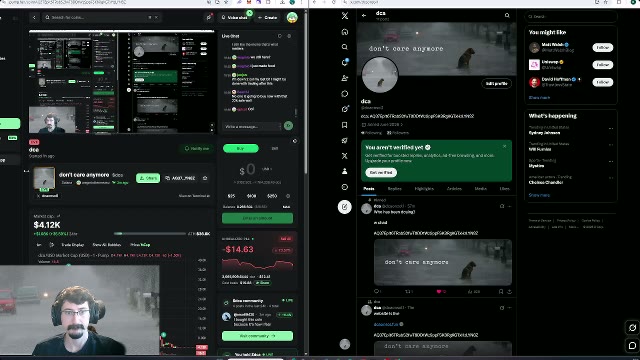Go back in the pump.fun header
The image size is (640, 360).
[34, 18]
